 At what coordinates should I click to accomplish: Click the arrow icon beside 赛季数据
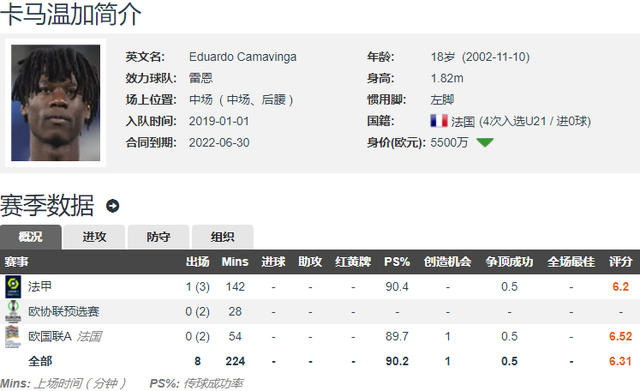point(113,206)
